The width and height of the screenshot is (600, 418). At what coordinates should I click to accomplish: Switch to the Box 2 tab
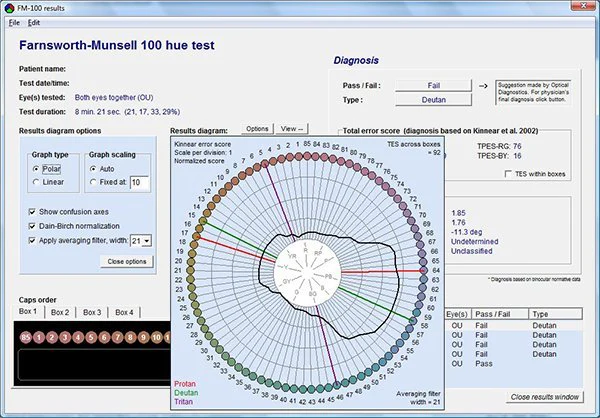(x=60, y=312)
